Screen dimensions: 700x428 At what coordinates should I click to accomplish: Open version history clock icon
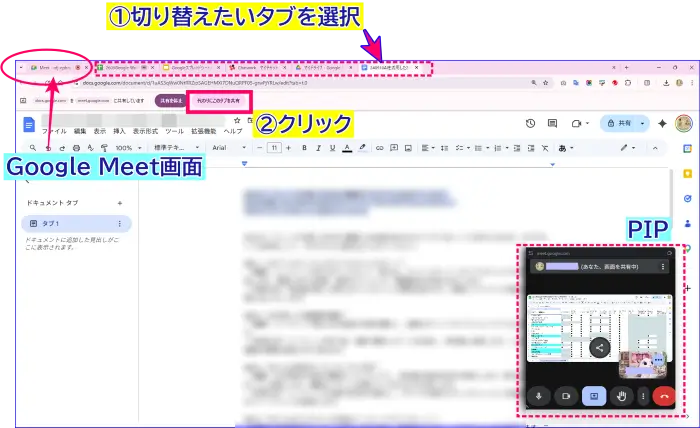(x=530, y=123)
